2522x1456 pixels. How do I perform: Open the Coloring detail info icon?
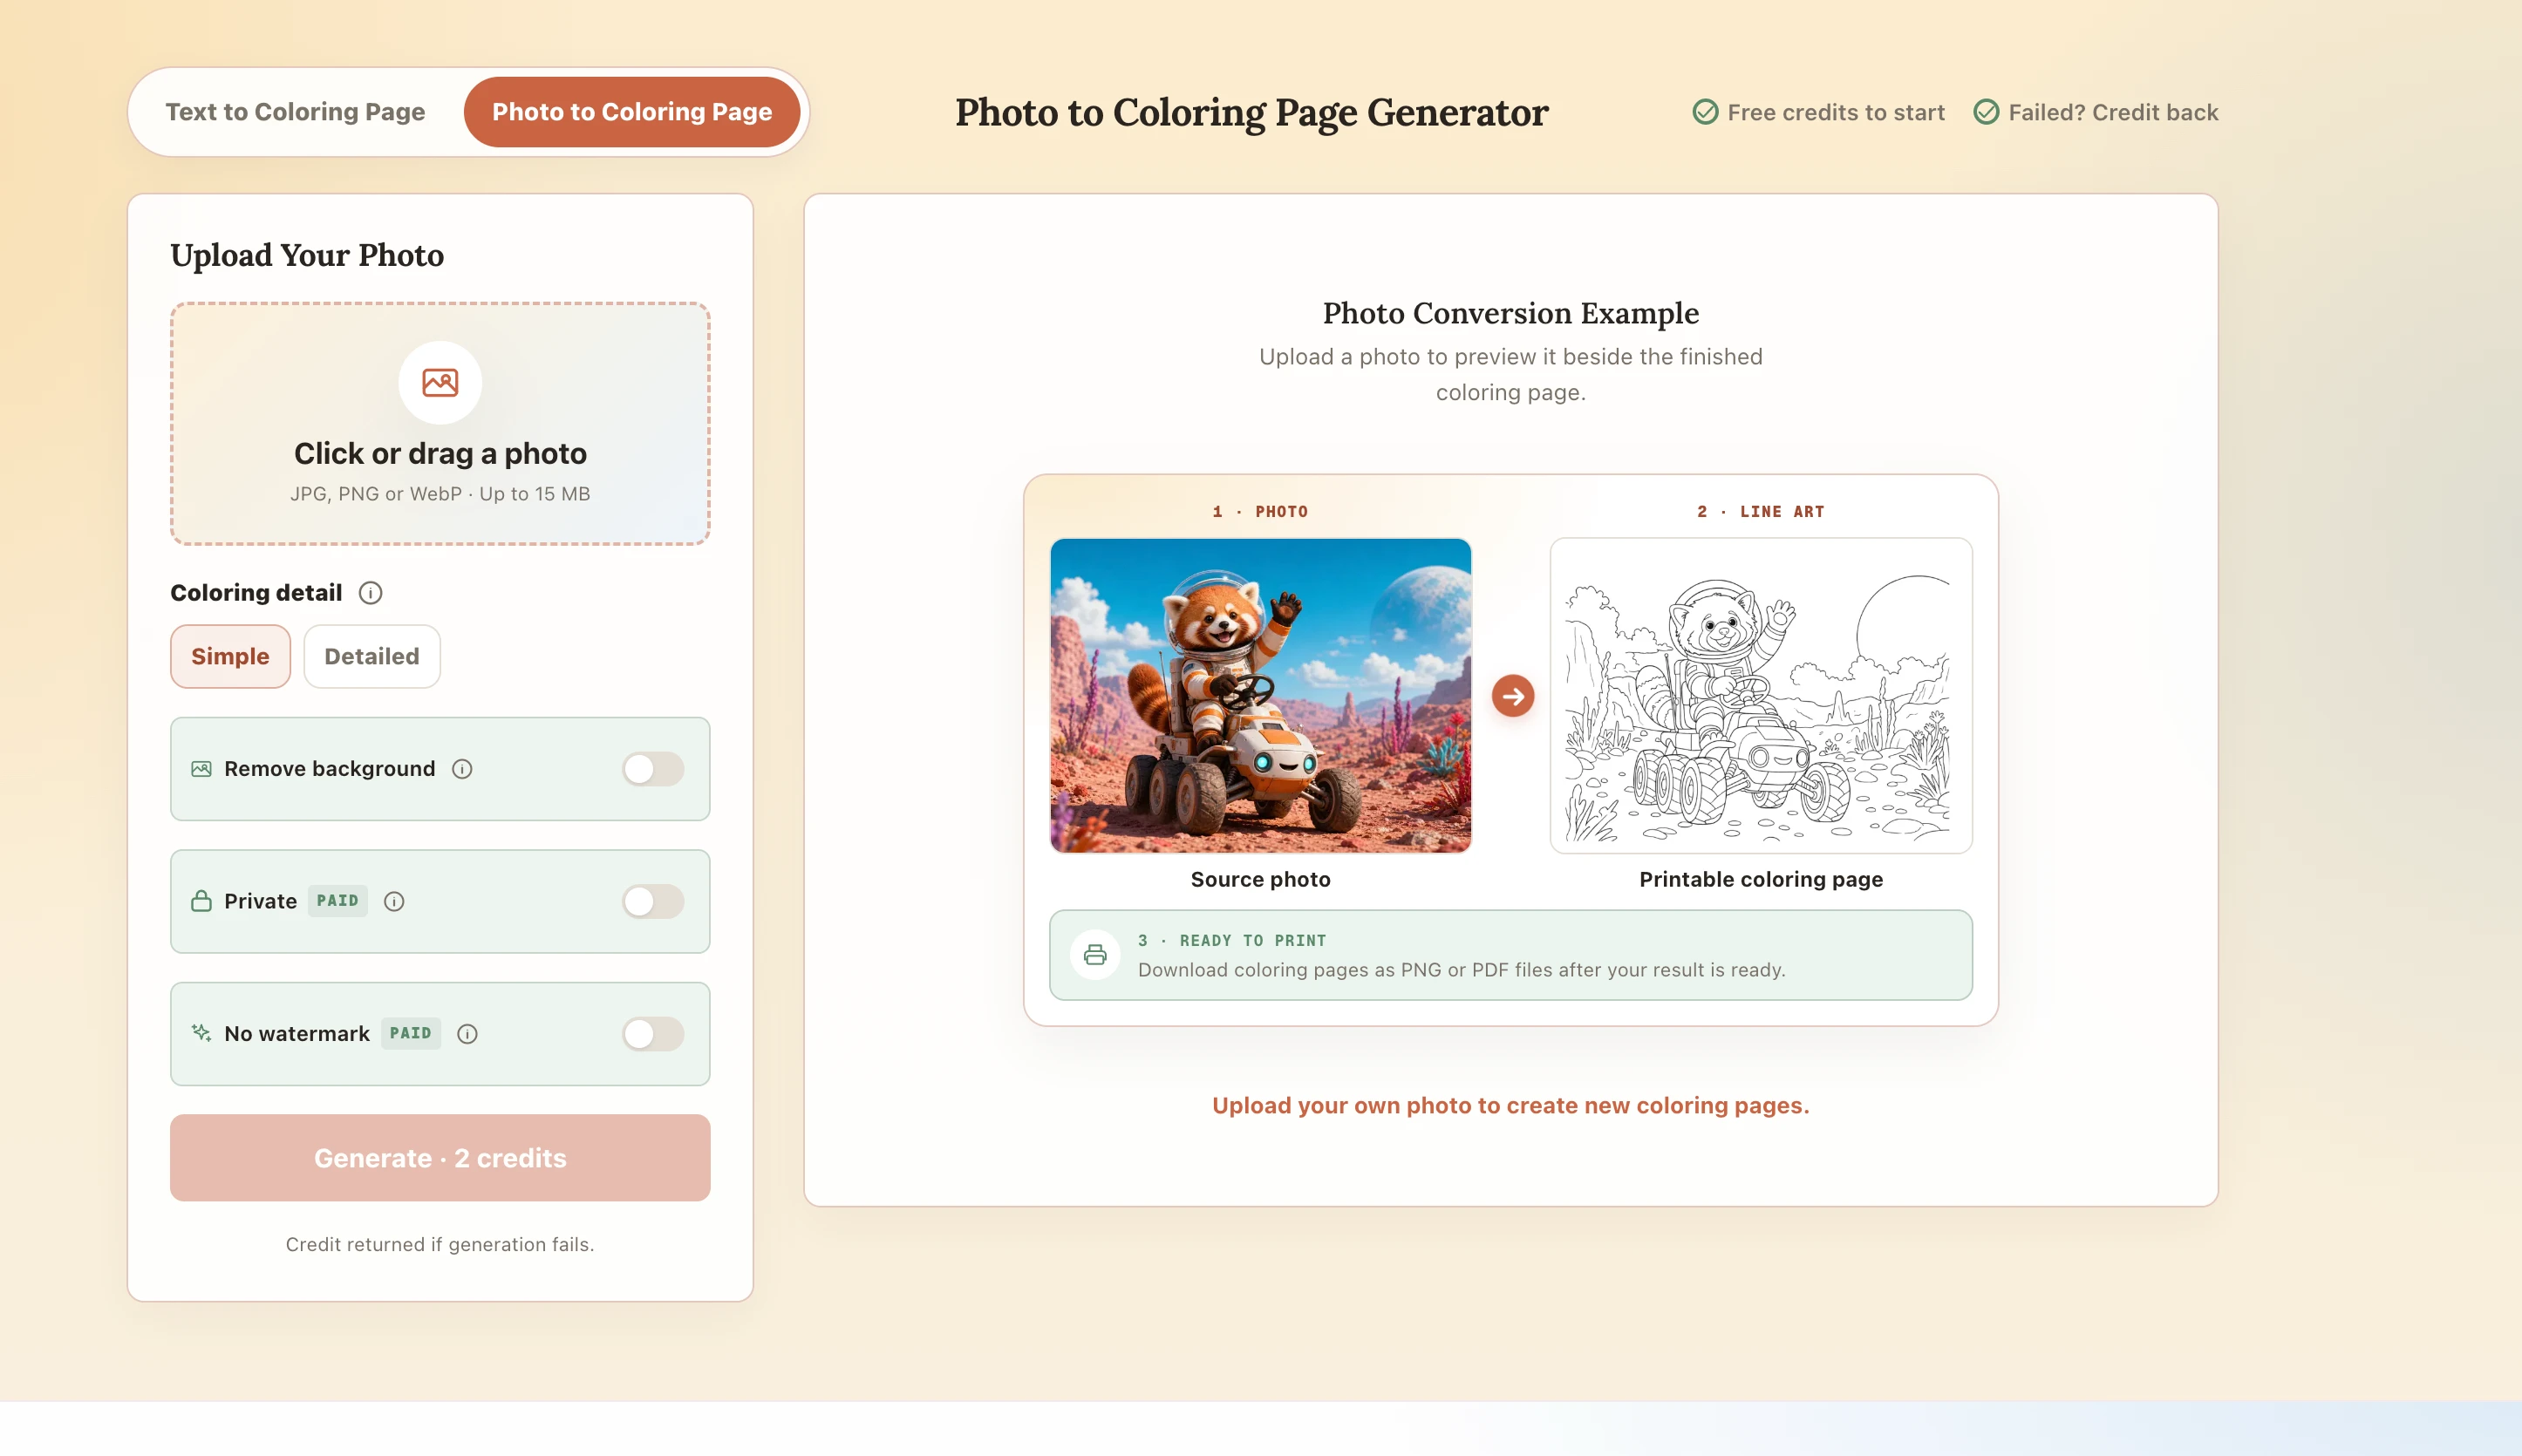pyautogui.click(x=370, y=593)
